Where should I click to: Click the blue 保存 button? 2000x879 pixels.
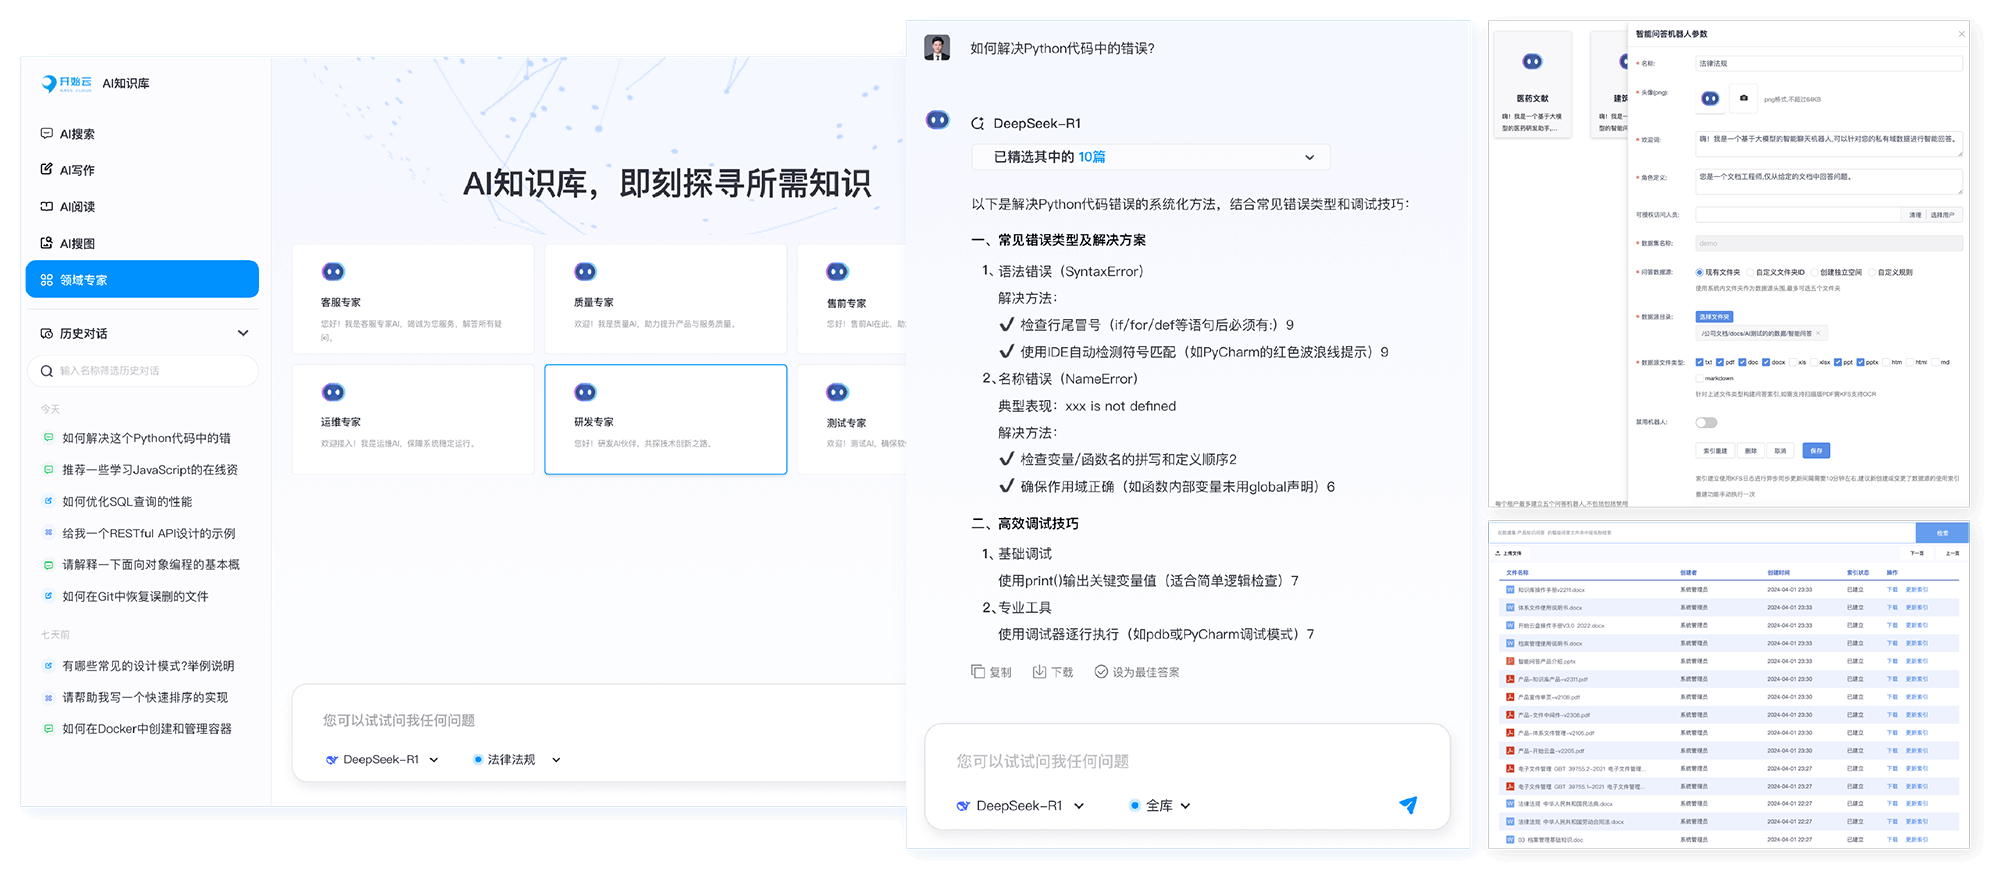click(x=1816, y=451)
